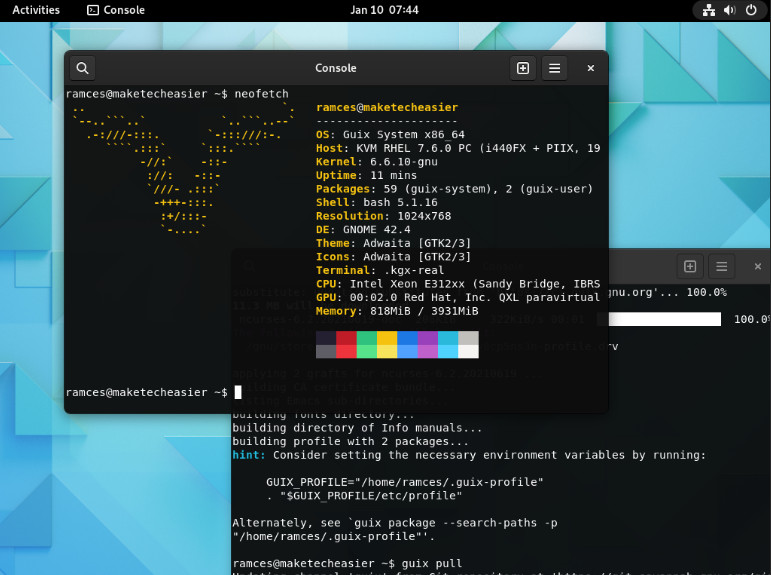Add new tab in background Console window

pos(690,266)
